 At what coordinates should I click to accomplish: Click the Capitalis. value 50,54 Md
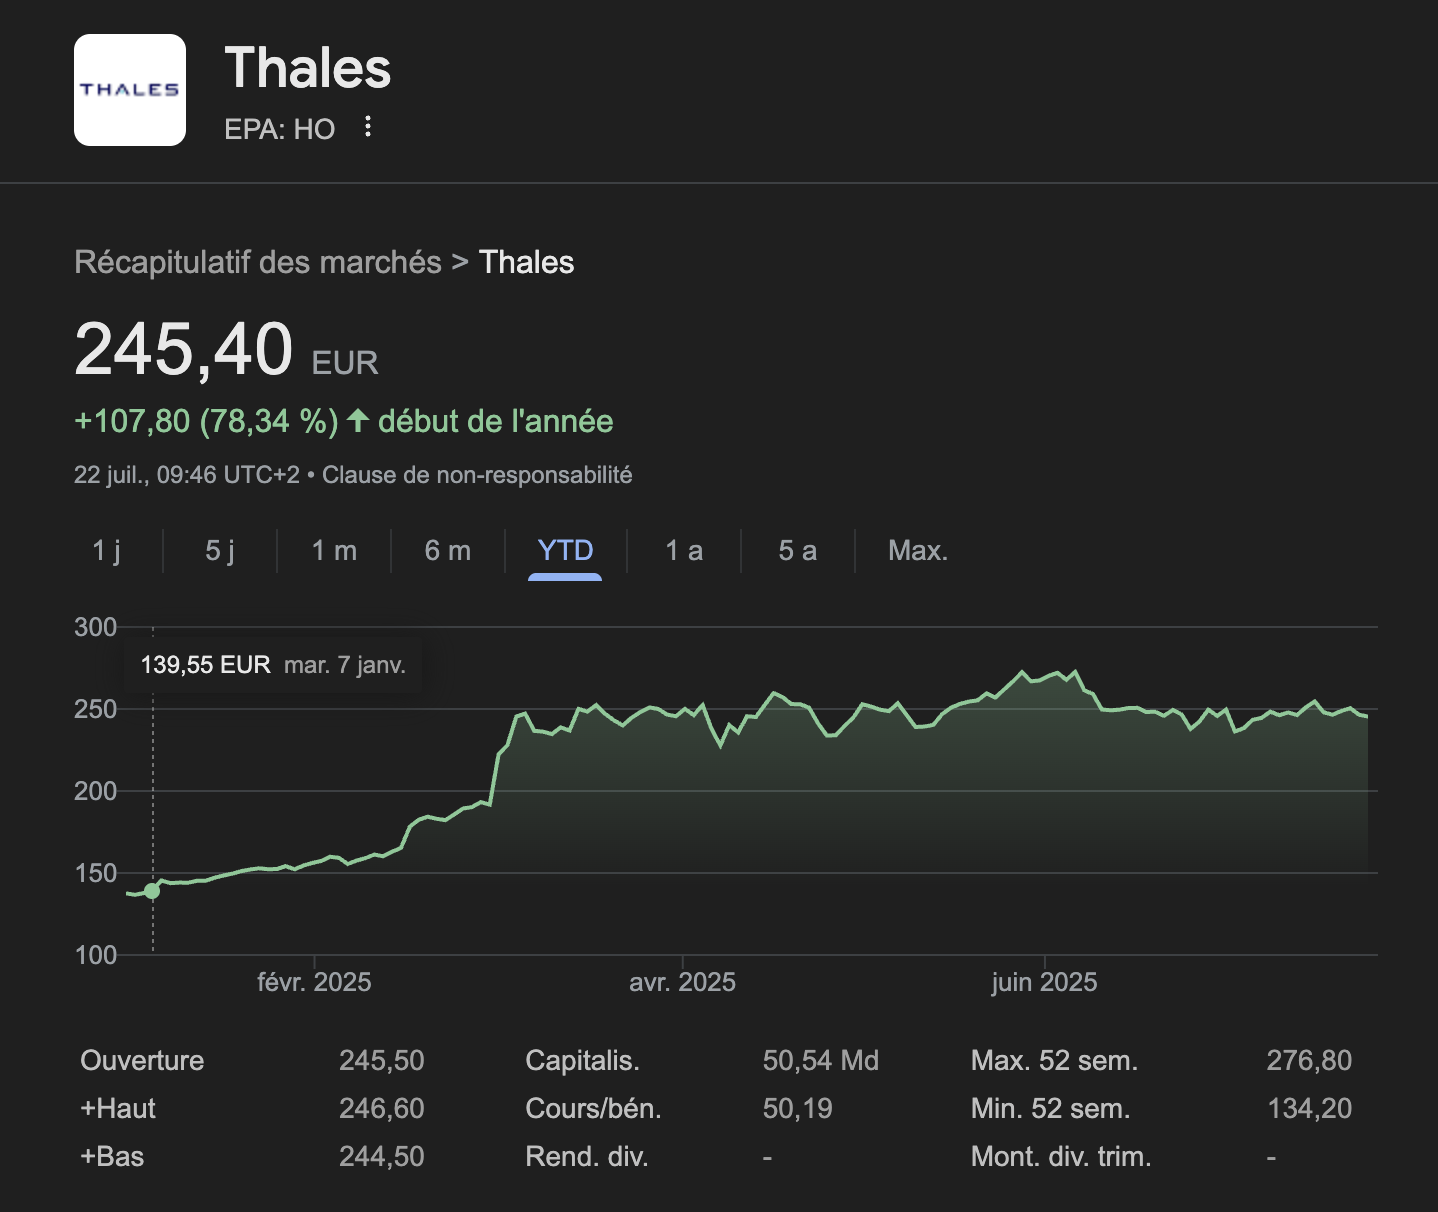click(x=820, y=1060)
